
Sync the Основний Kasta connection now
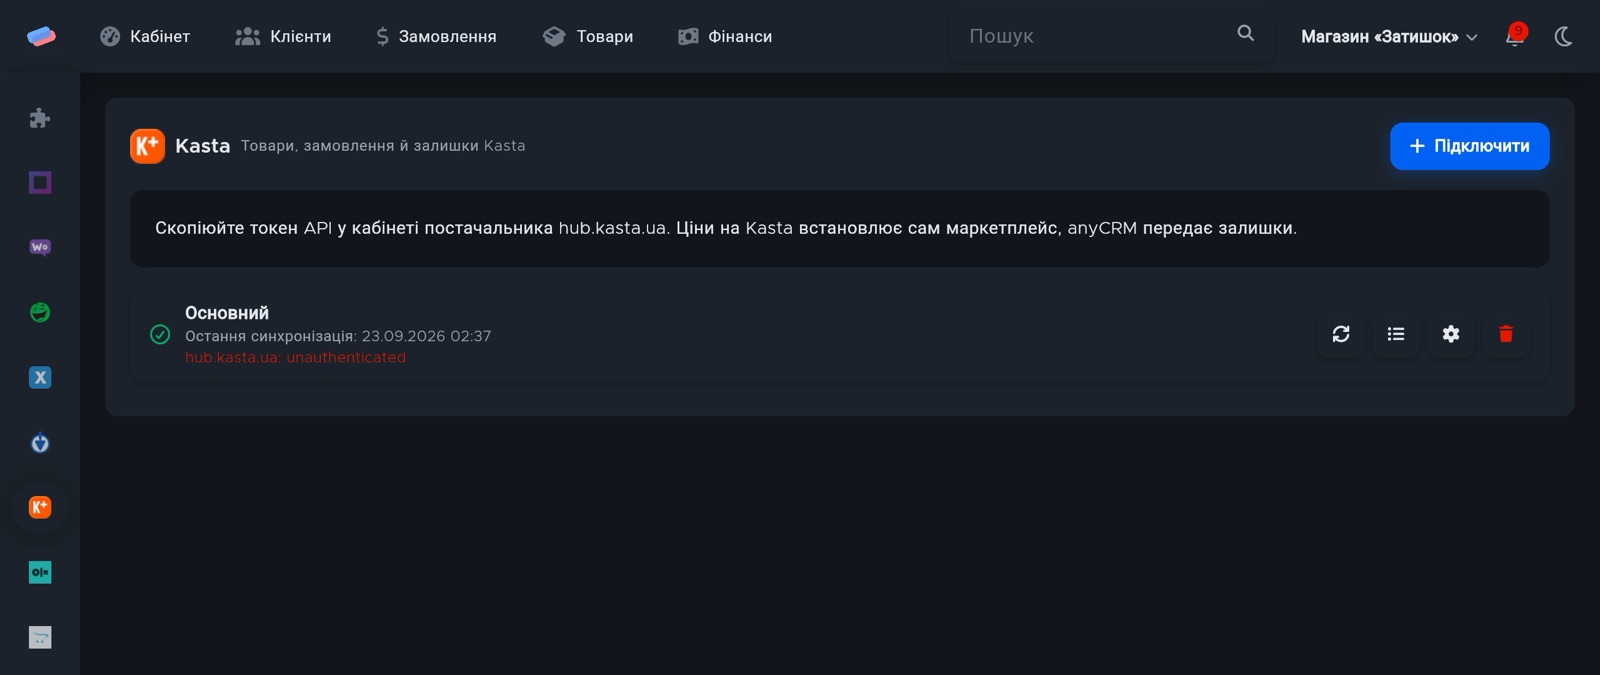[x=1341, y=334]
